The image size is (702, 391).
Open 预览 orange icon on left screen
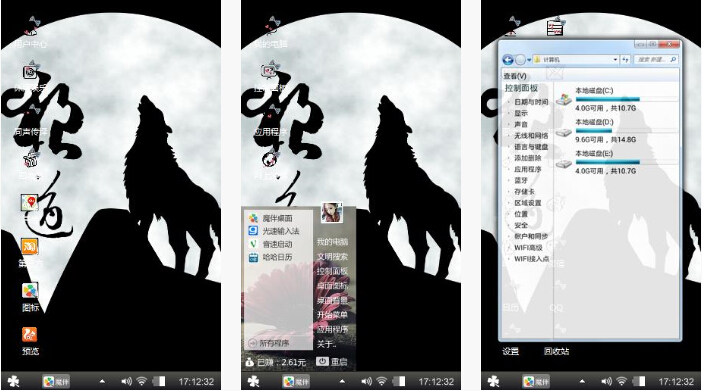coord(30,334)
